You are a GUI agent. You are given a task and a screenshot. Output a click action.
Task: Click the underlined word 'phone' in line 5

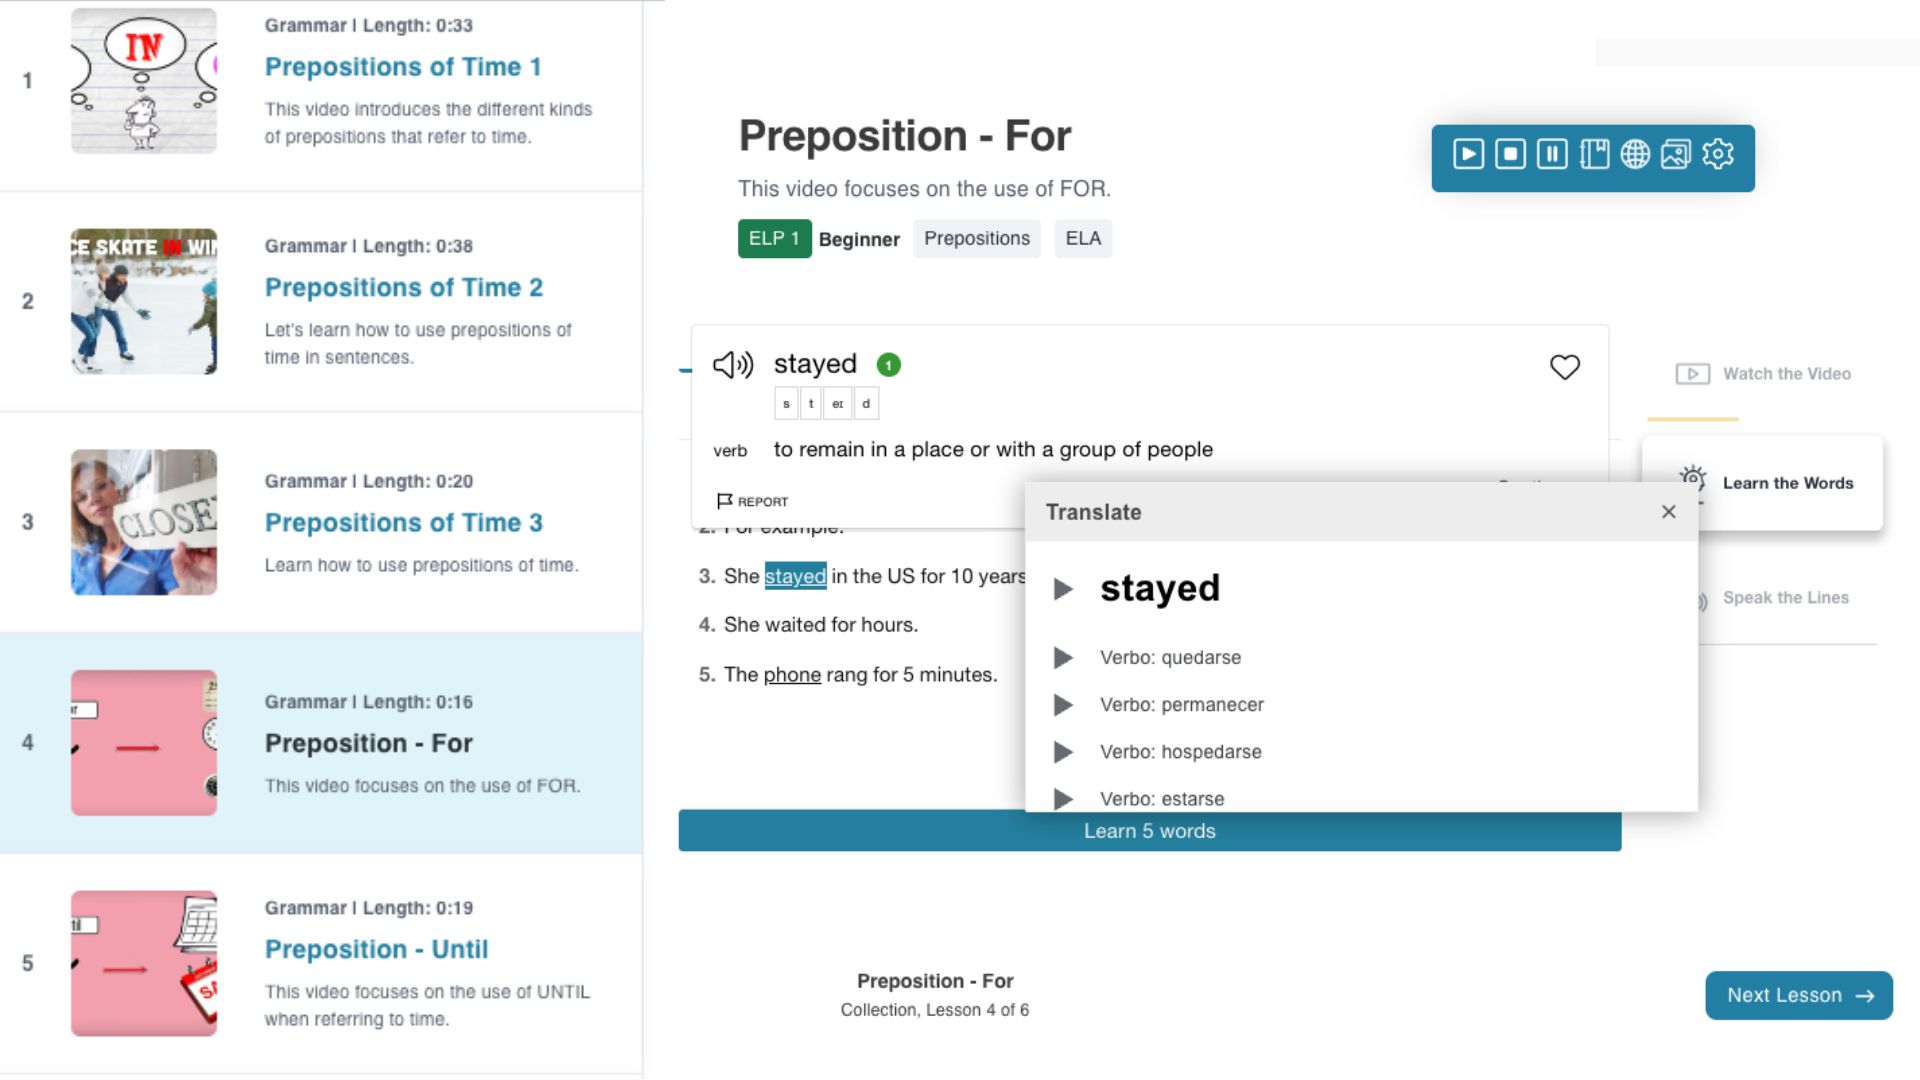pyautogui.click(x=792, y=675)
